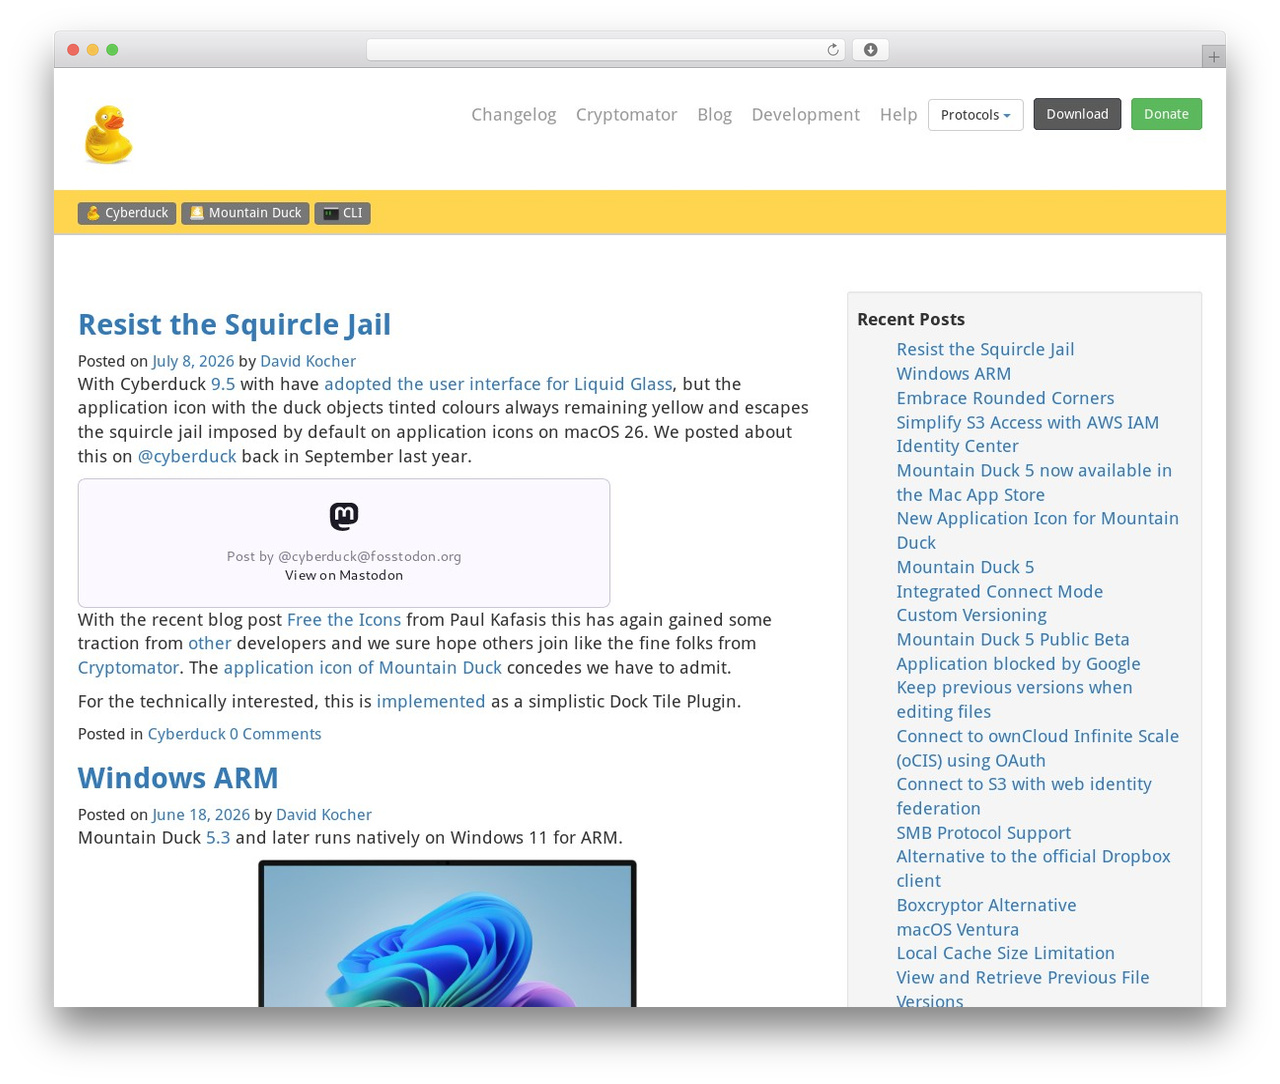Click View on Mastodon
The image size is (1280, 1084).
344,575
